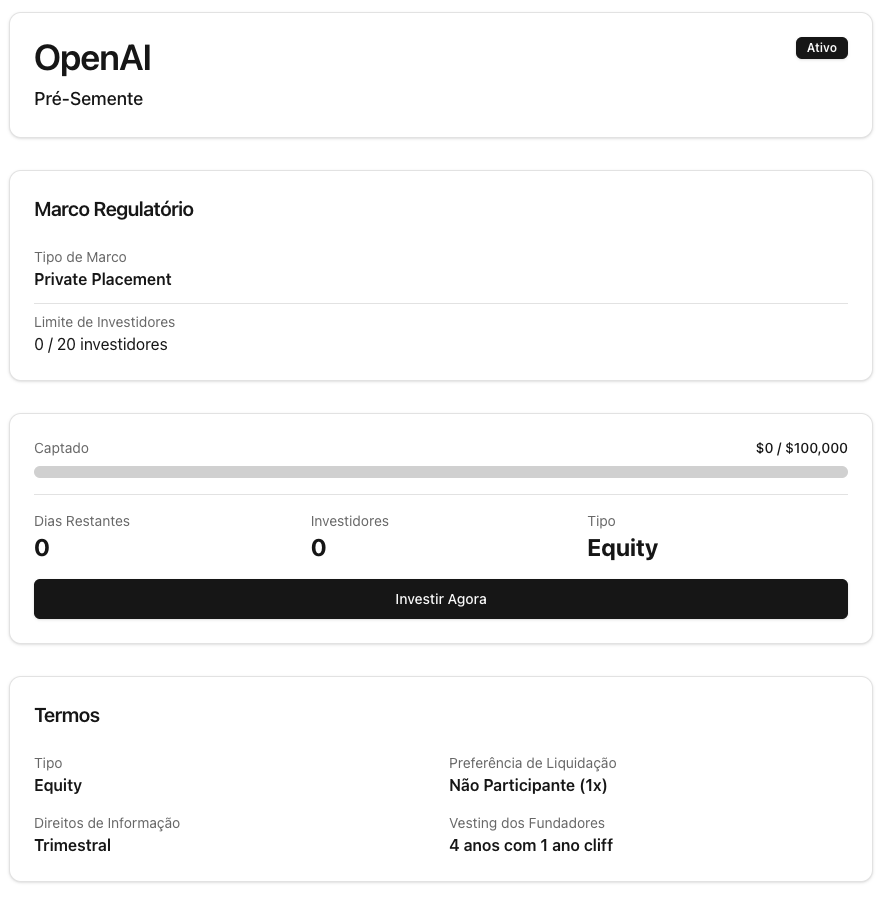The width and height of the screenshot is (884, 897).
Task: Click the Termos section heading
Action: 67,715
